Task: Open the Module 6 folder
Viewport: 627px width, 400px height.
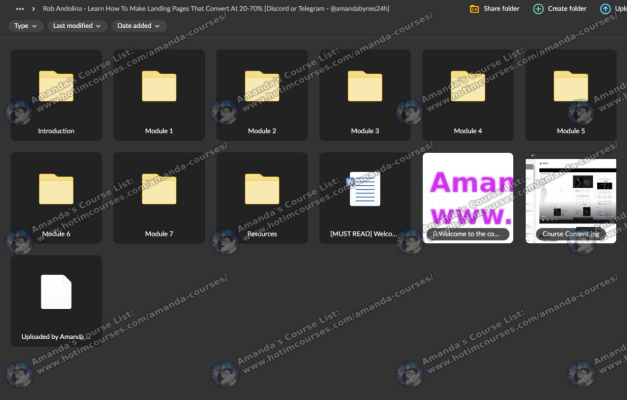Action: coord(56,198)
